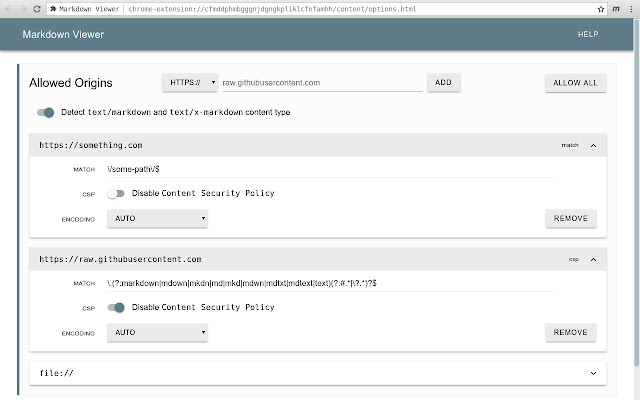Reload the page with the refresh icon
The height and width of the screenshot is (400, 640).
pyautogui.click(x=36, y=8)
